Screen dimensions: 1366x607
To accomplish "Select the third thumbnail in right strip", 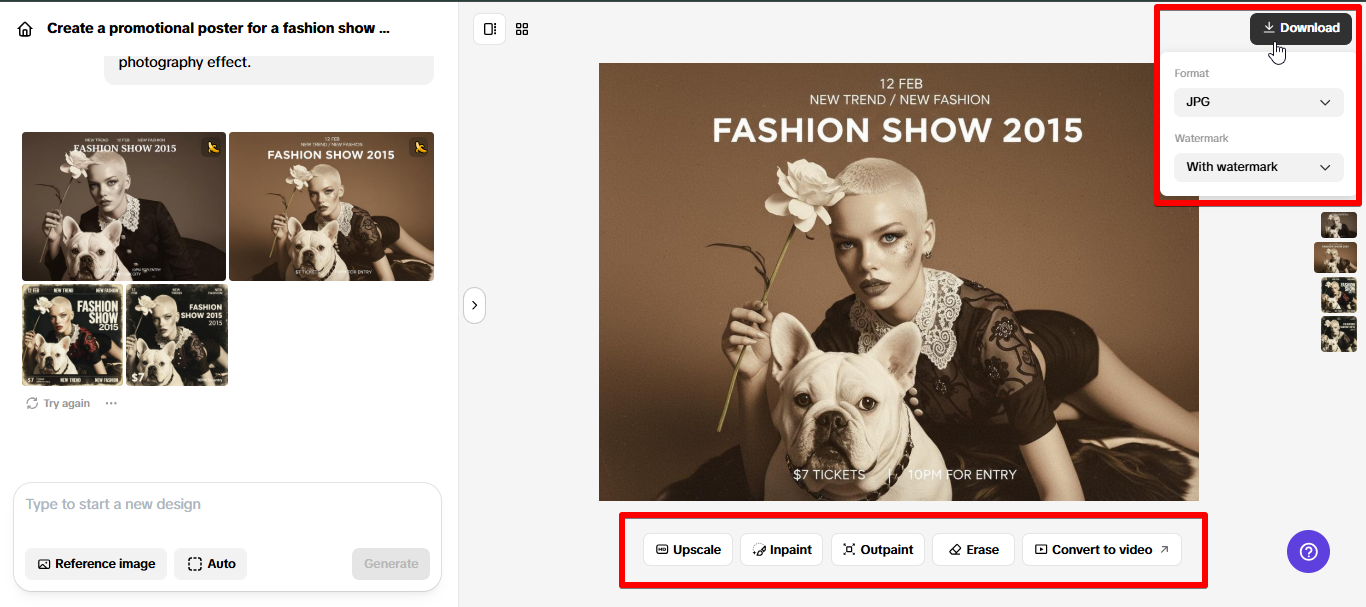I will pos(1339,295).
